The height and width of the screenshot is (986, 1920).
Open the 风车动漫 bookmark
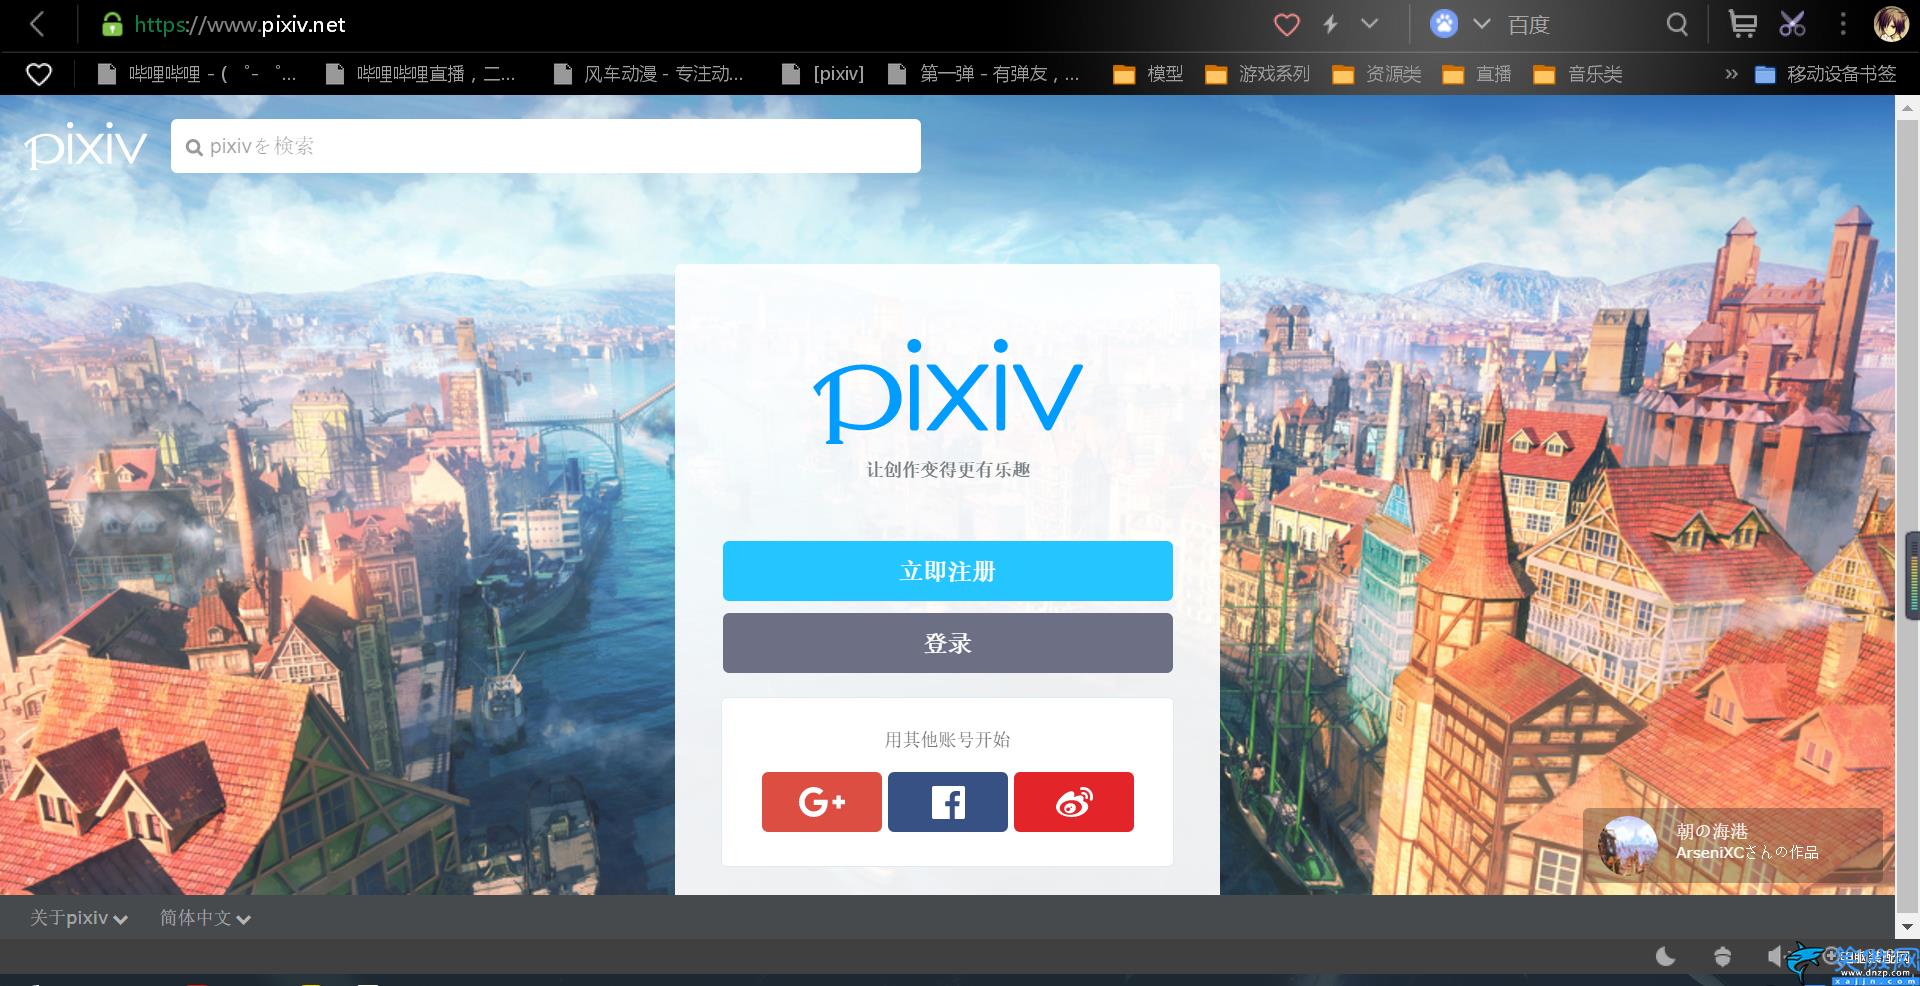[648, 74]
